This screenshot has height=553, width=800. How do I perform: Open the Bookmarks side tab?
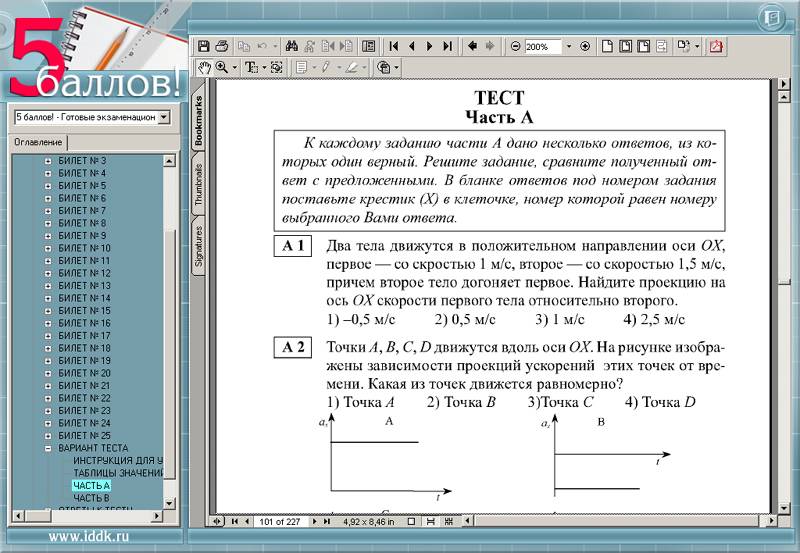pos(198,120)
